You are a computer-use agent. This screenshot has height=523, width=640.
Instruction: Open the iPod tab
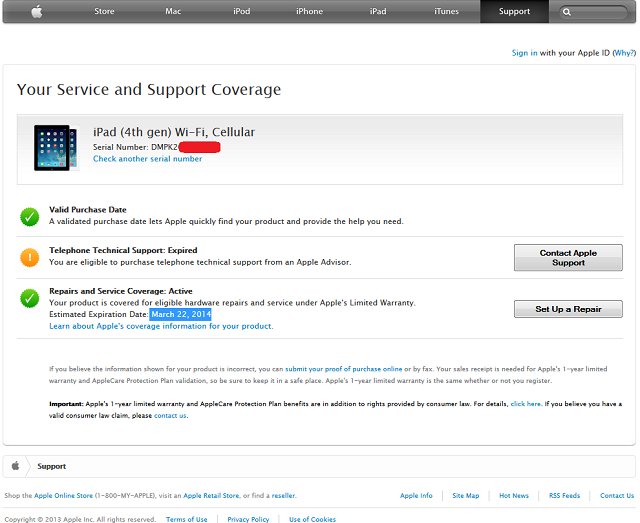pos(242,11)
